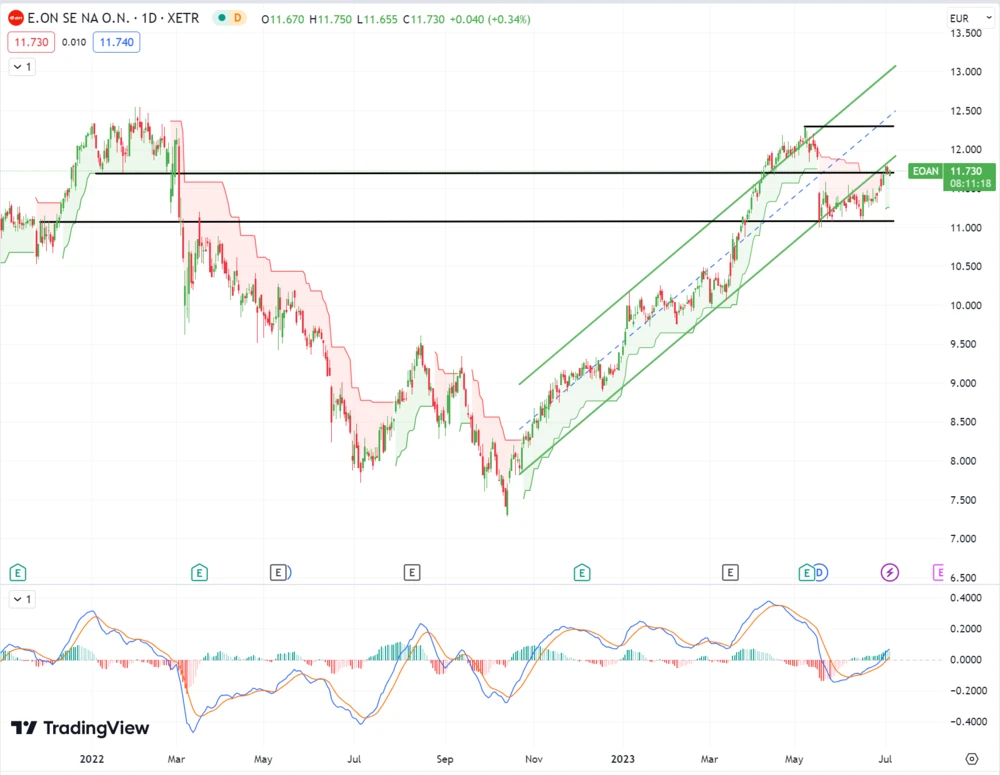Open the EUR currency dropdown
The height and width of the screenshot is (775, 1000).
click(959, 19)
